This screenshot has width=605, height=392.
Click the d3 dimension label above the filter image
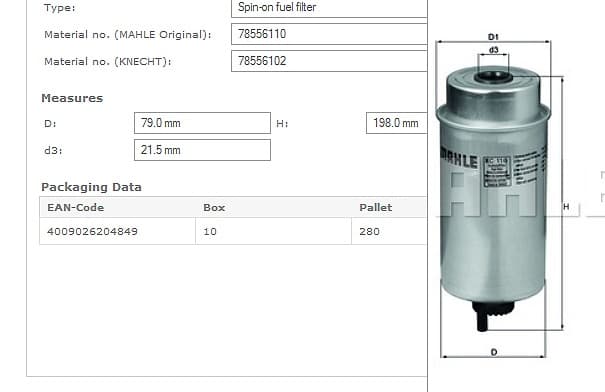coord(493,50)
